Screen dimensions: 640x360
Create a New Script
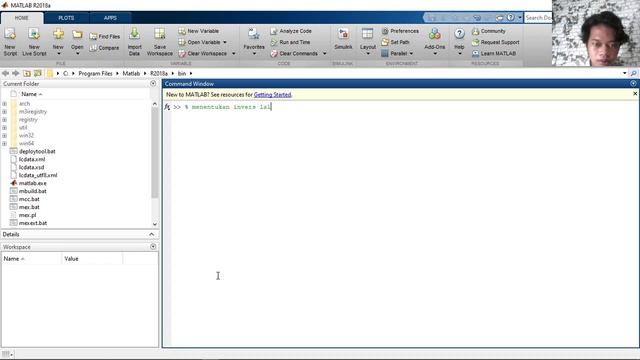(10, 42)
